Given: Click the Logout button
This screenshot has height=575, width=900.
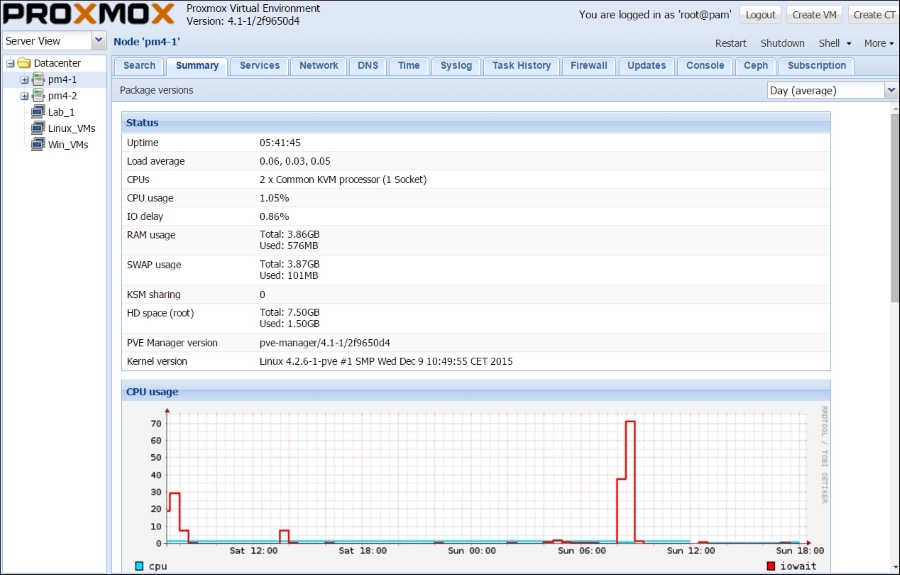Looking at the screenshot, I should coord(760,15).
